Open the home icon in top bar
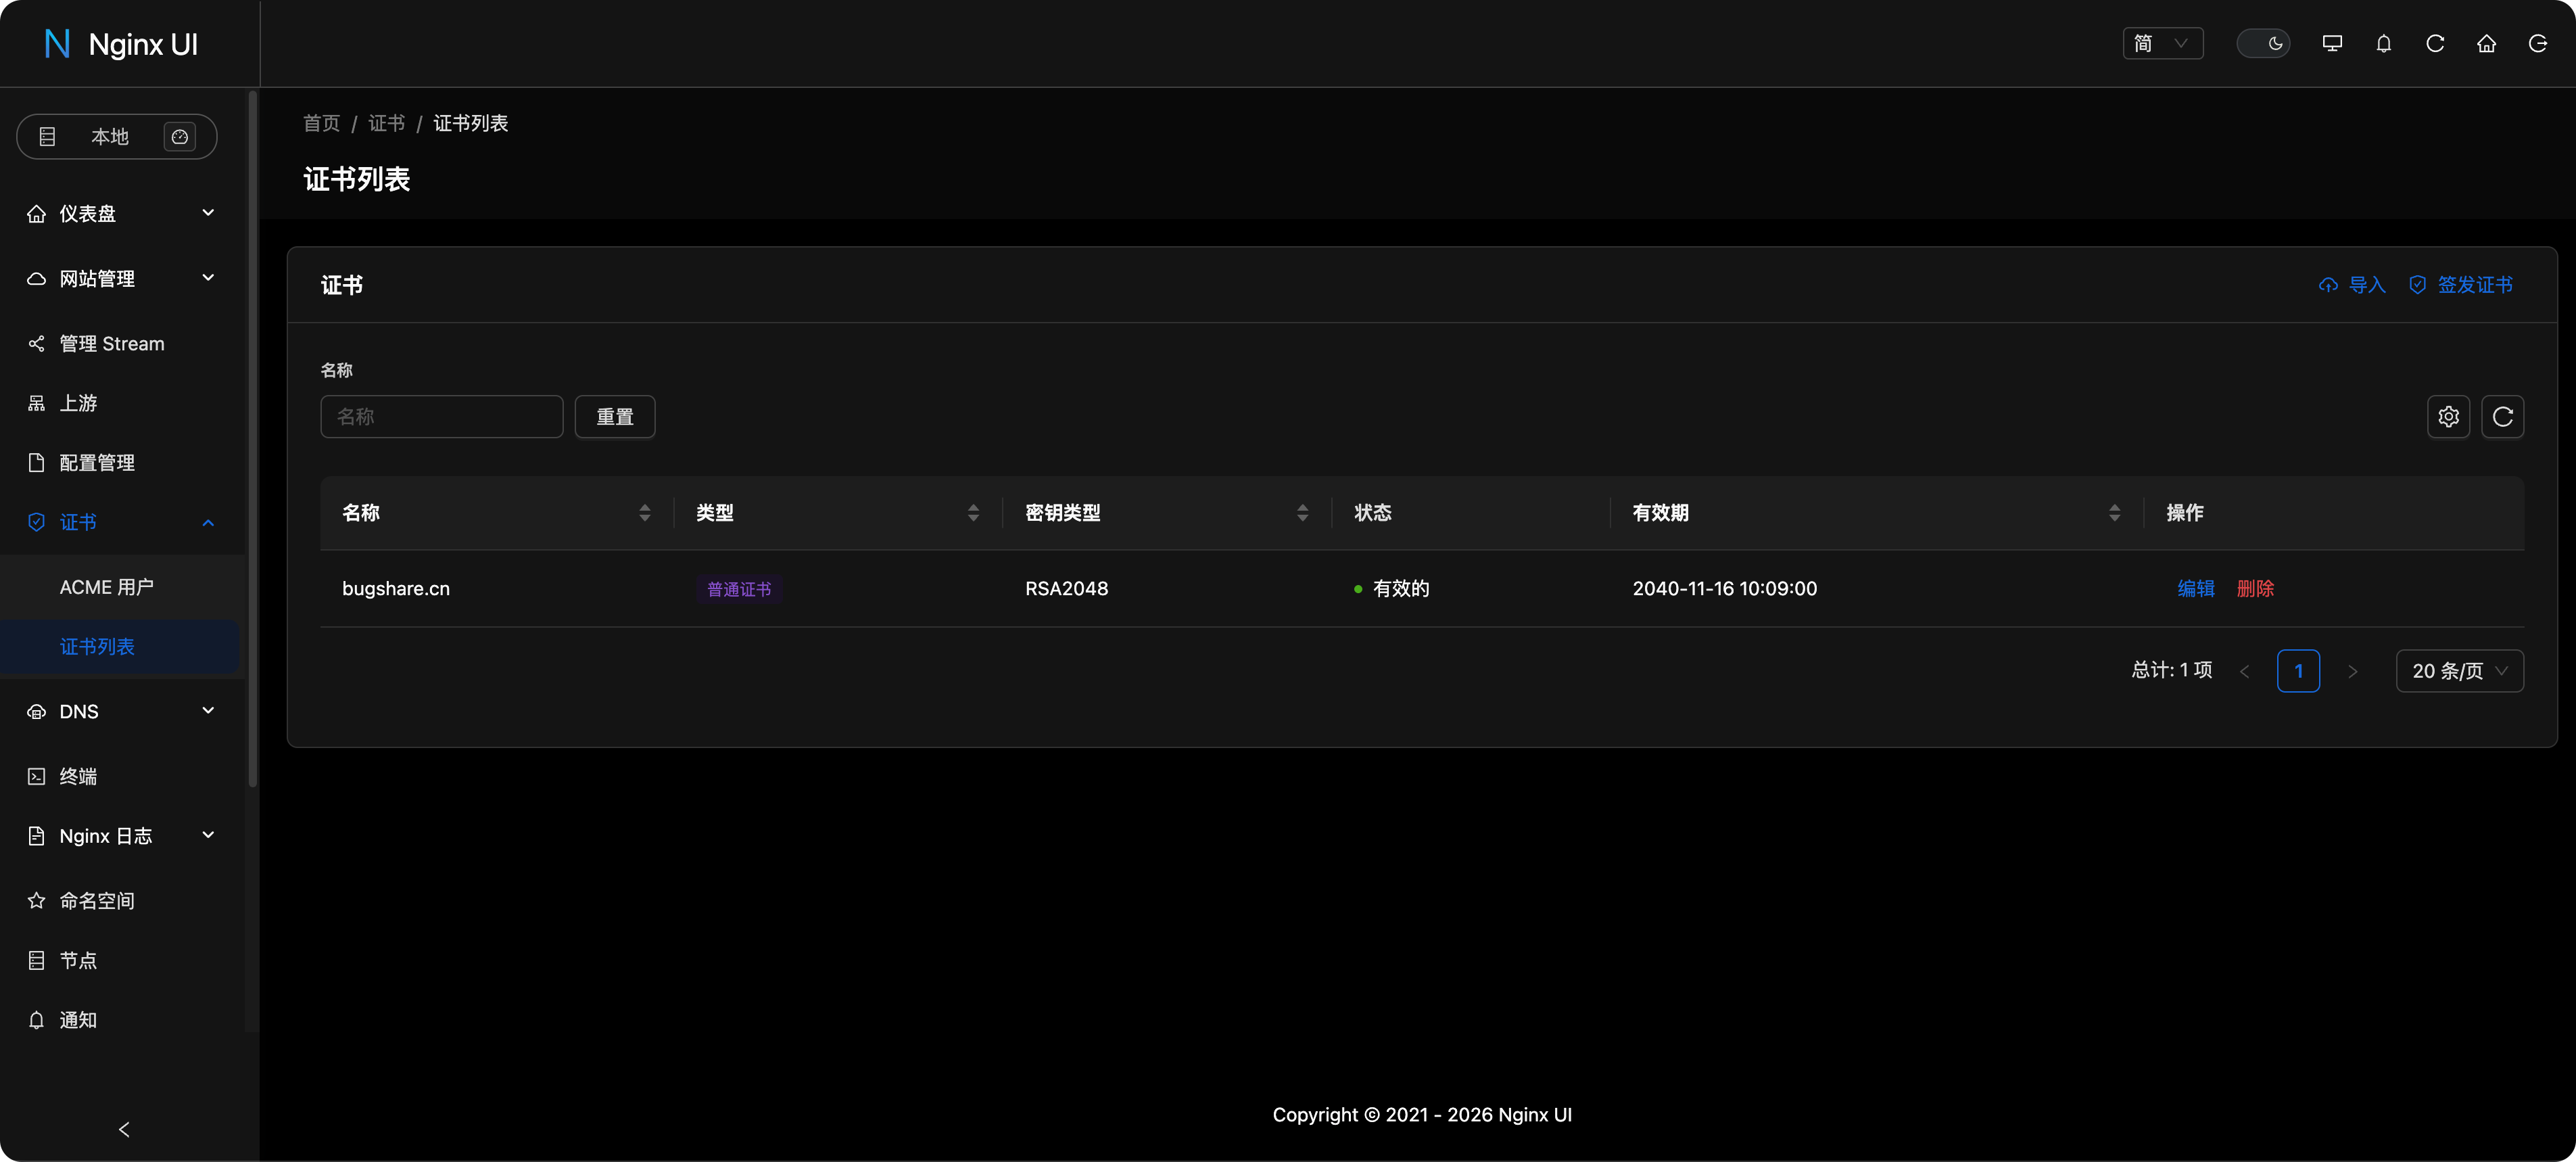Image resolution: width=2576 pixels, height=1162 pixels. (2486, 44)
